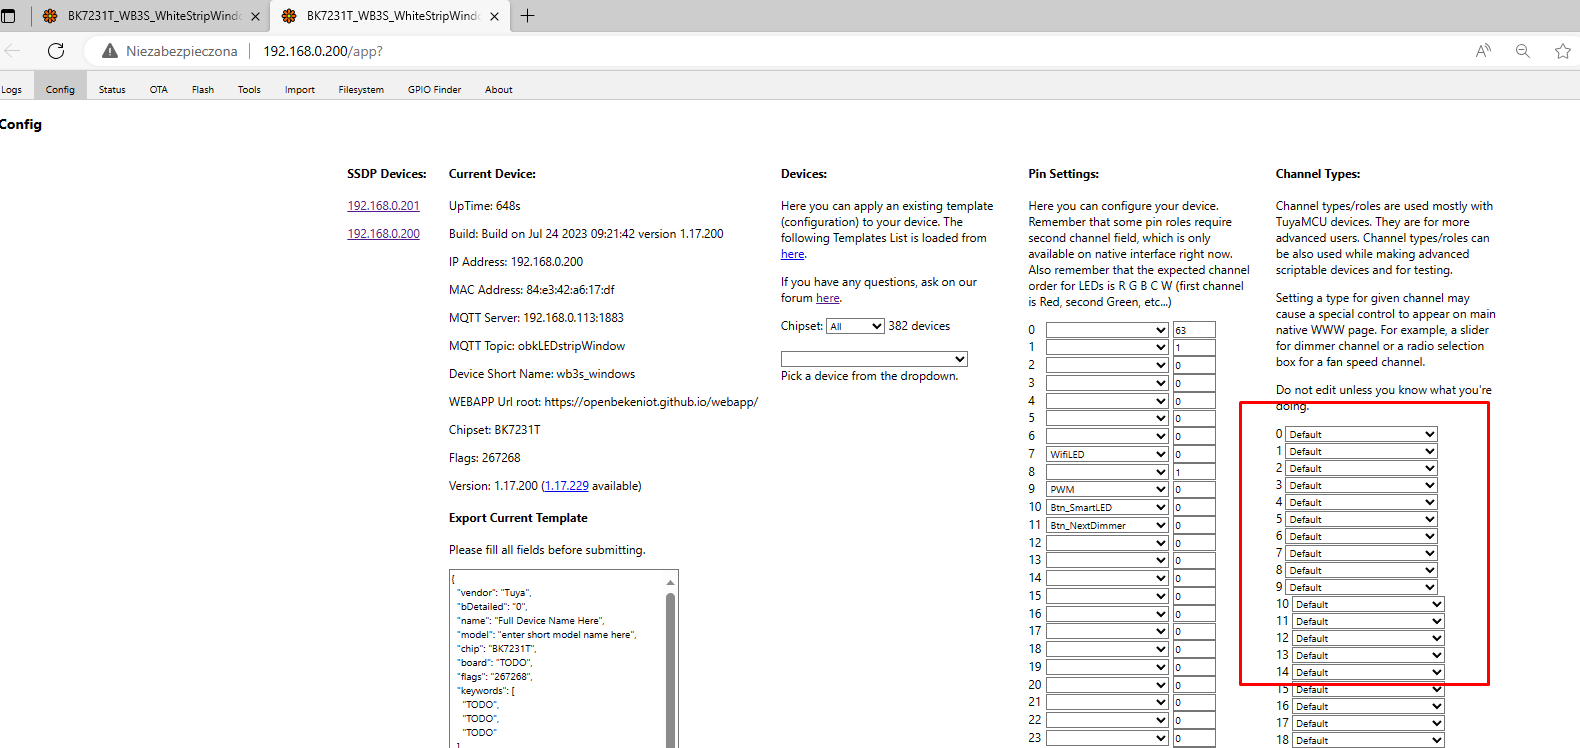
Task: Open channel 17 type dropdown
Action: 1368,723
